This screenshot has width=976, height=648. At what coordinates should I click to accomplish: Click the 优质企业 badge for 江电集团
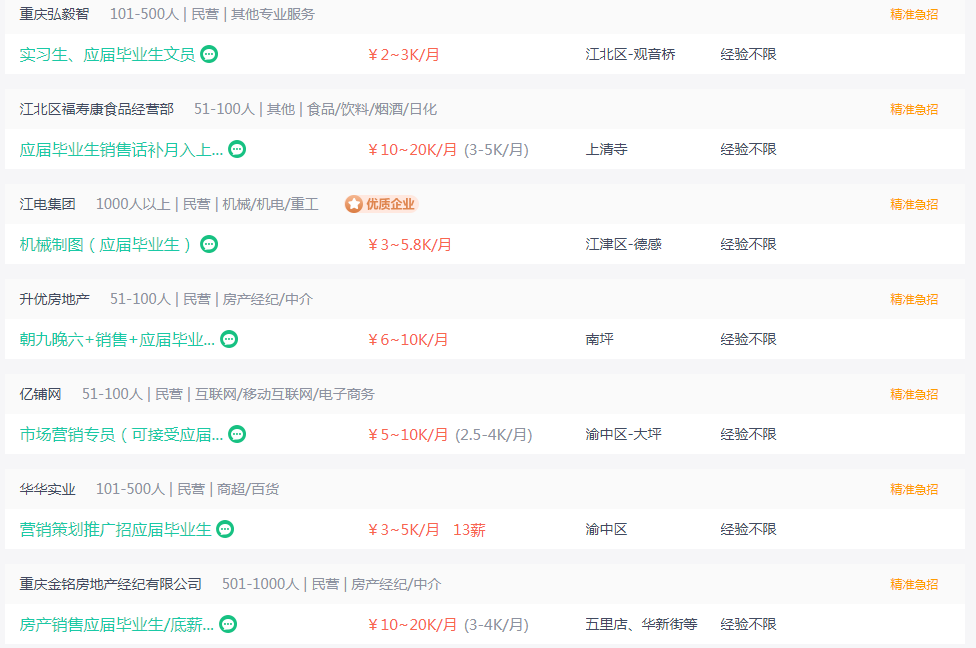pyautogui.click(x=382, y=204)
